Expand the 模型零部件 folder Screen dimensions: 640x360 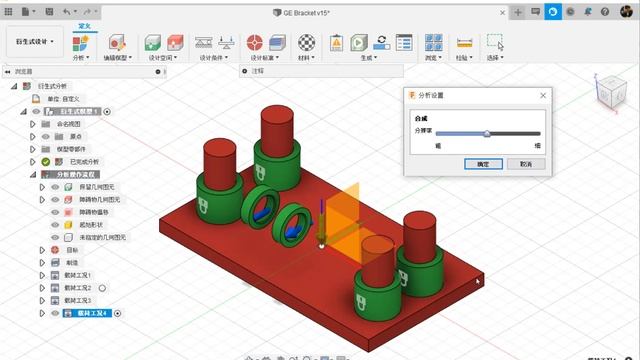(x=33, y=149)
